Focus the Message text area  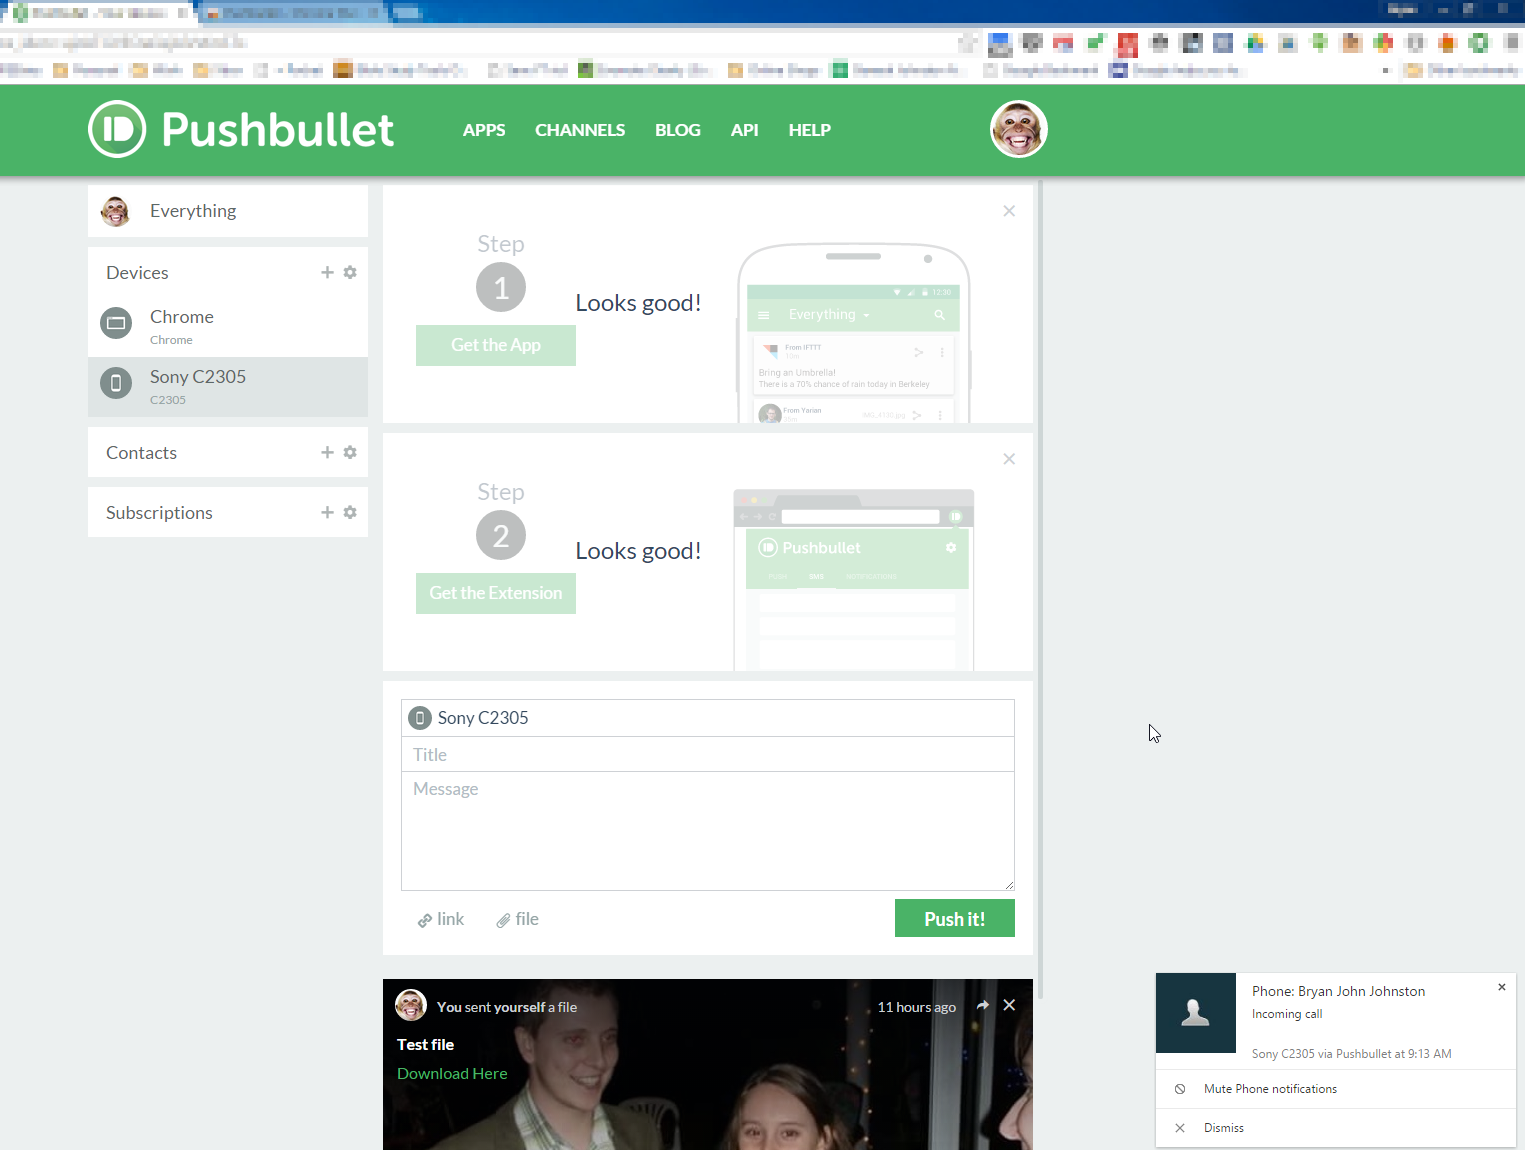[708, 831]
